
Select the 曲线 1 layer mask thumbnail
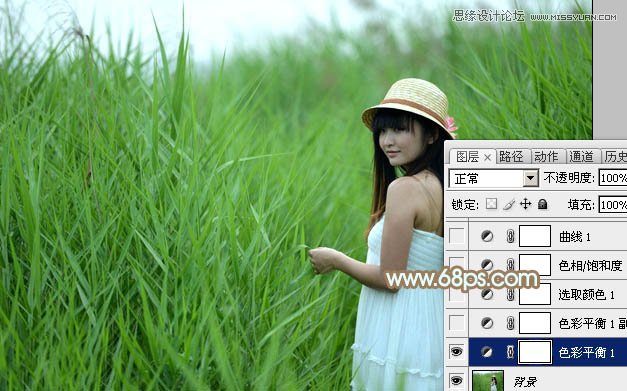tap(535, 236)
